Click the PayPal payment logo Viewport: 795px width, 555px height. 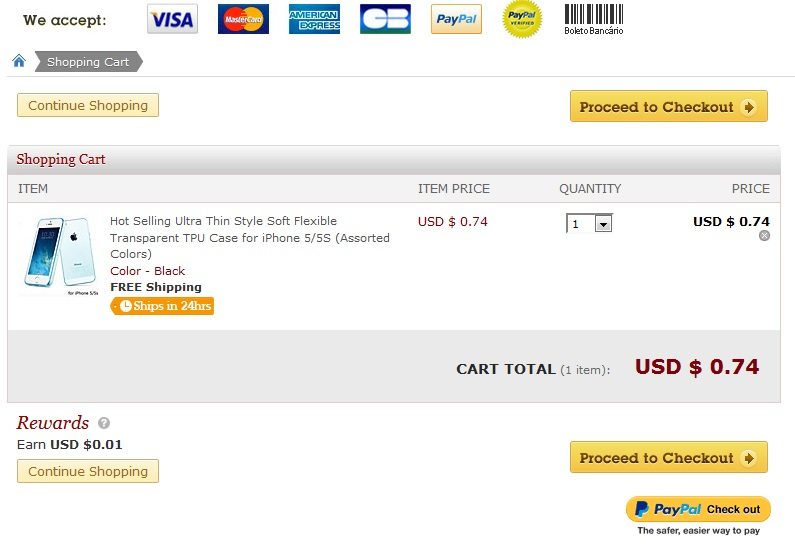point(456,19)
